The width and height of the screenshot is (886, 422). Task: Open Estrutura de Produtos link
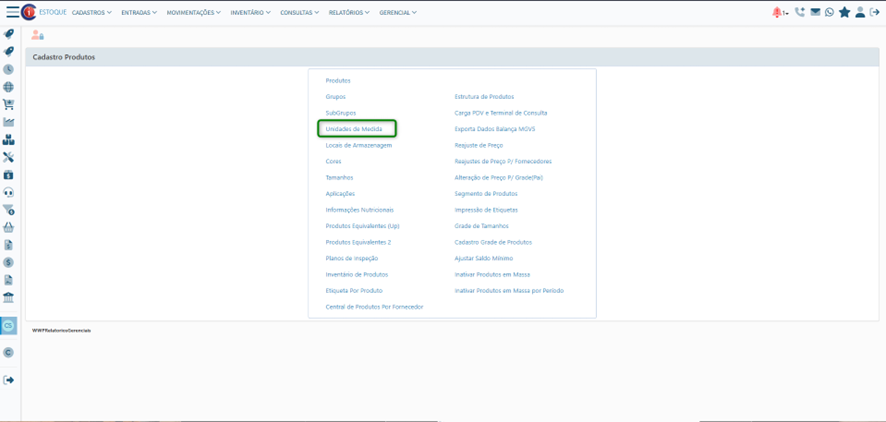tap(484, 97)
